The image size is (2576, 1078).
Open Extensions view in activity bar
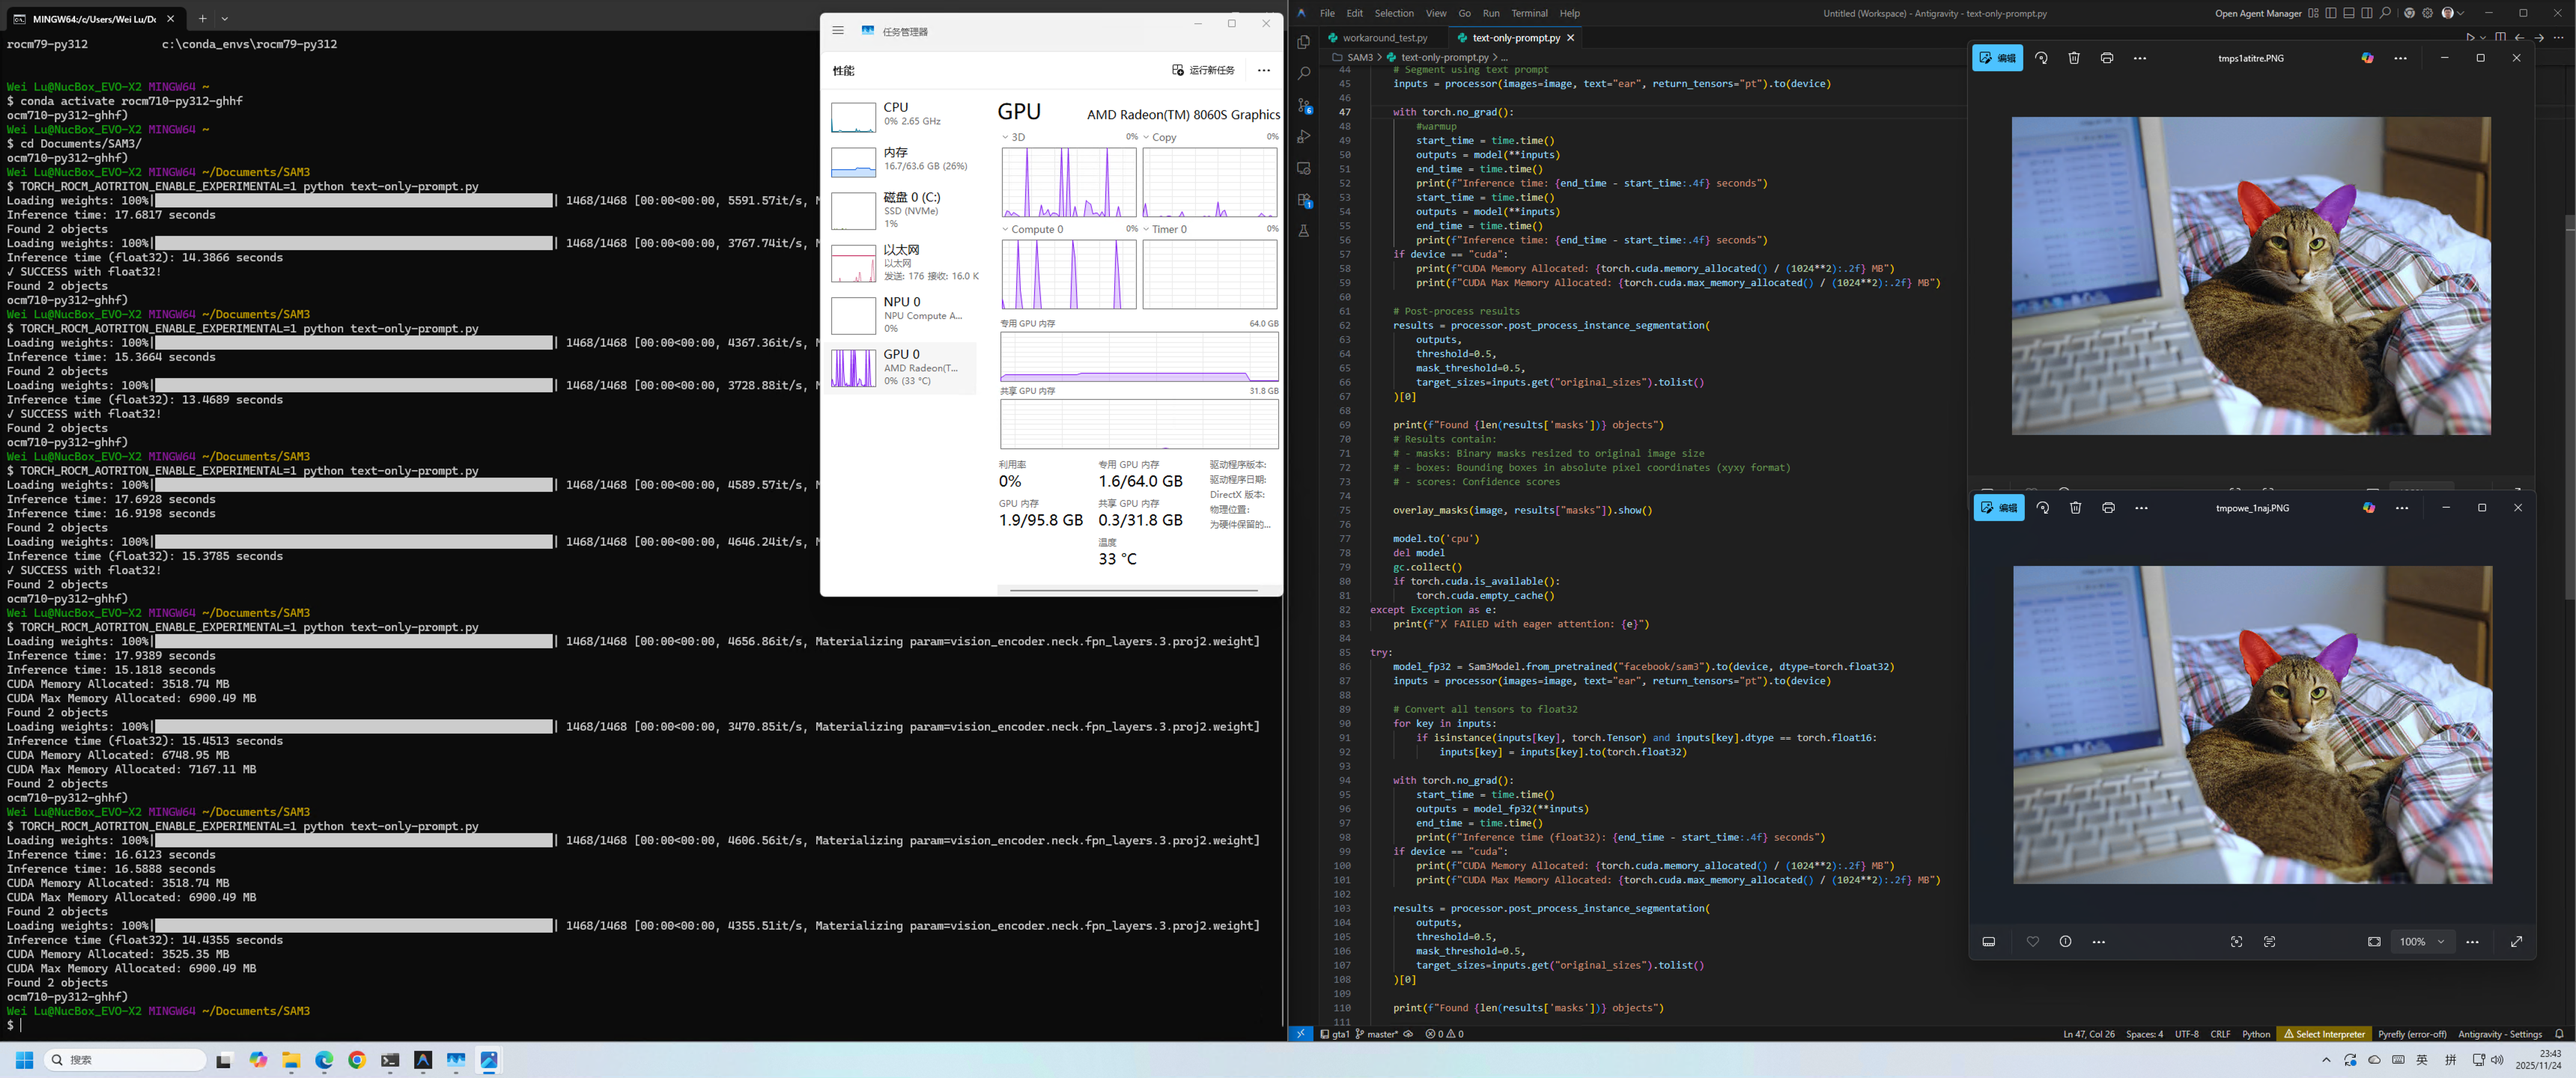point(1304,200)
